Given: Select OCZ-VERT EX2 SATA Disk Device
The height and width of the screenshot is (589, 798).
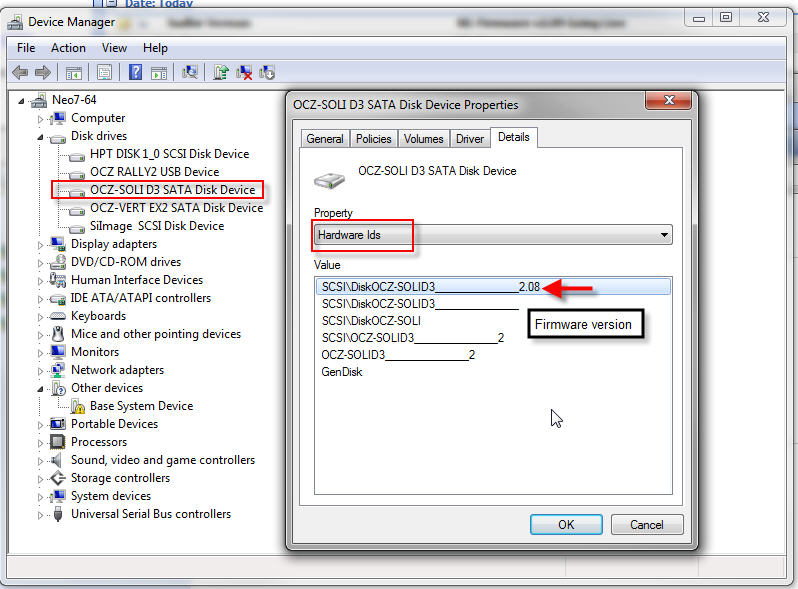Looking at the screenshot, I should [x=177, y=208].
